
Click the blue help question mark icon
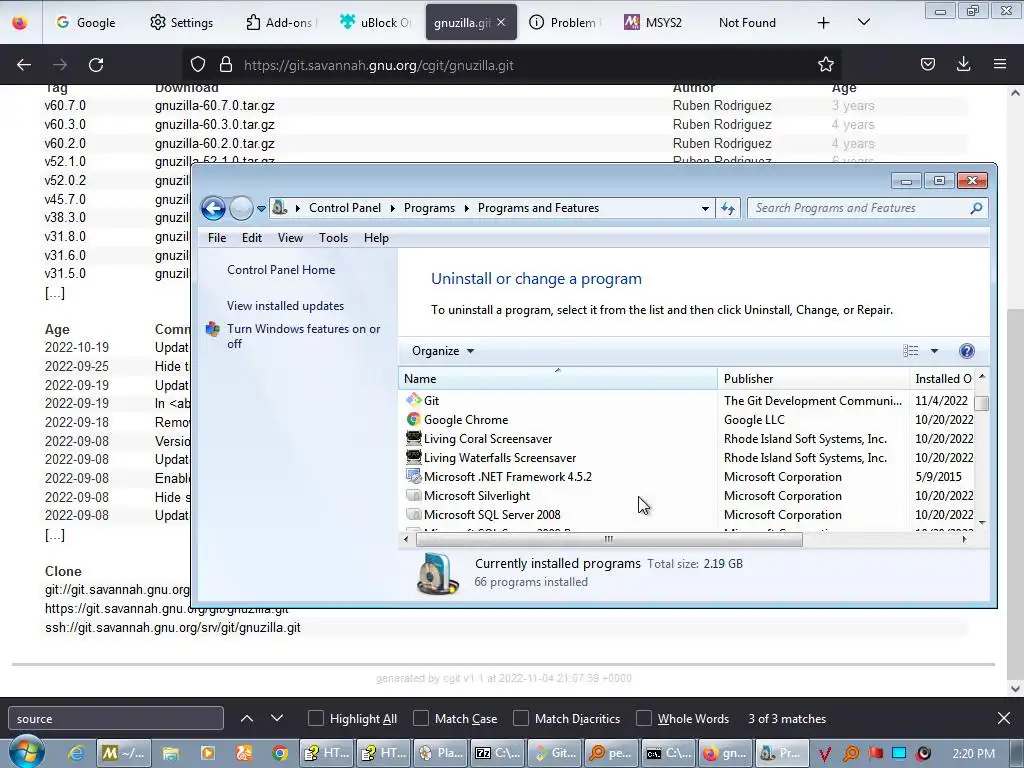tap(967, 351)
